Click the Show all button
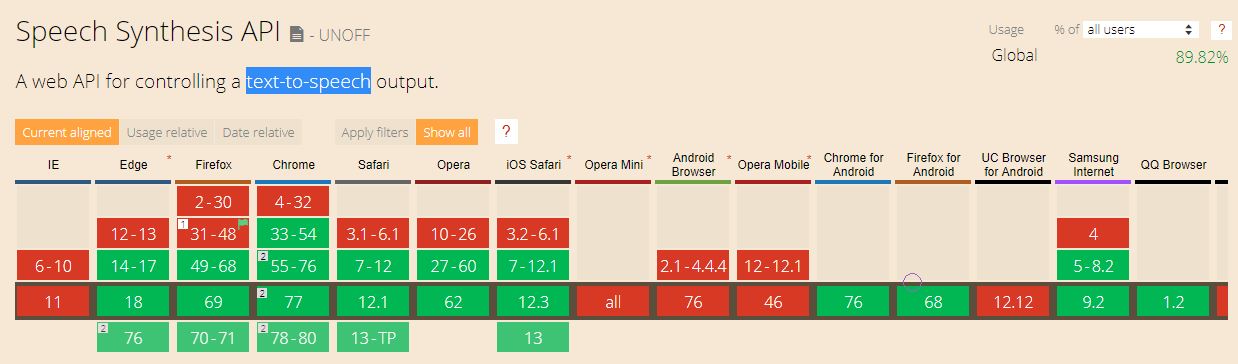1238x364 pixels. point(447,132)
